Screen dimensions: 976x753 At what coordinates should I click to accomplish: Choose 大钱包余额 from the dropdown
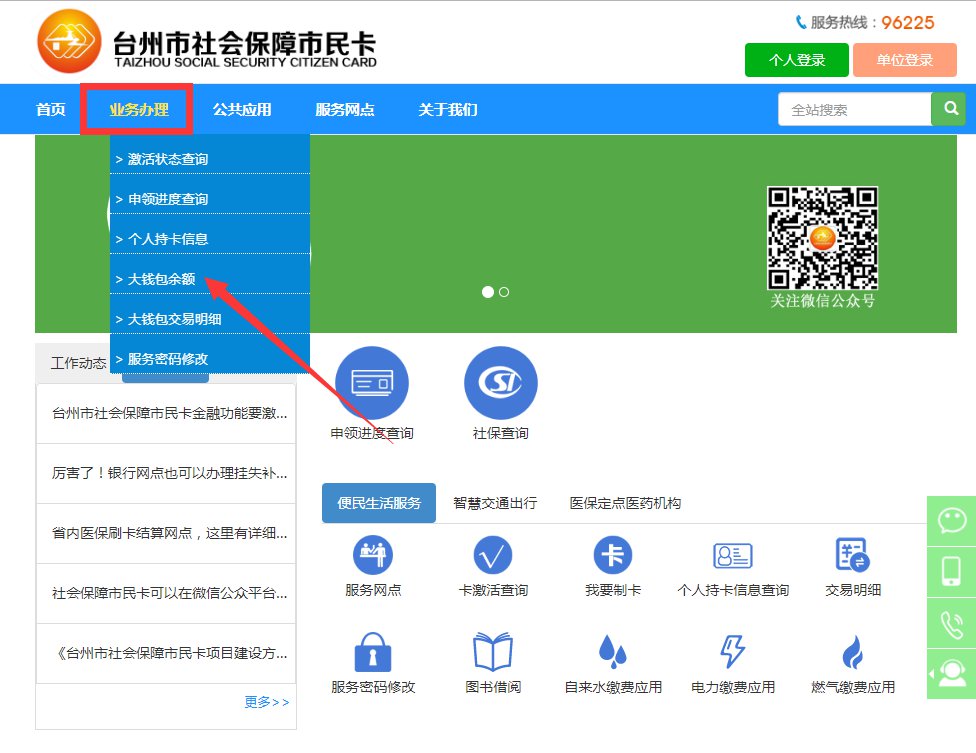tap(161, 280)
